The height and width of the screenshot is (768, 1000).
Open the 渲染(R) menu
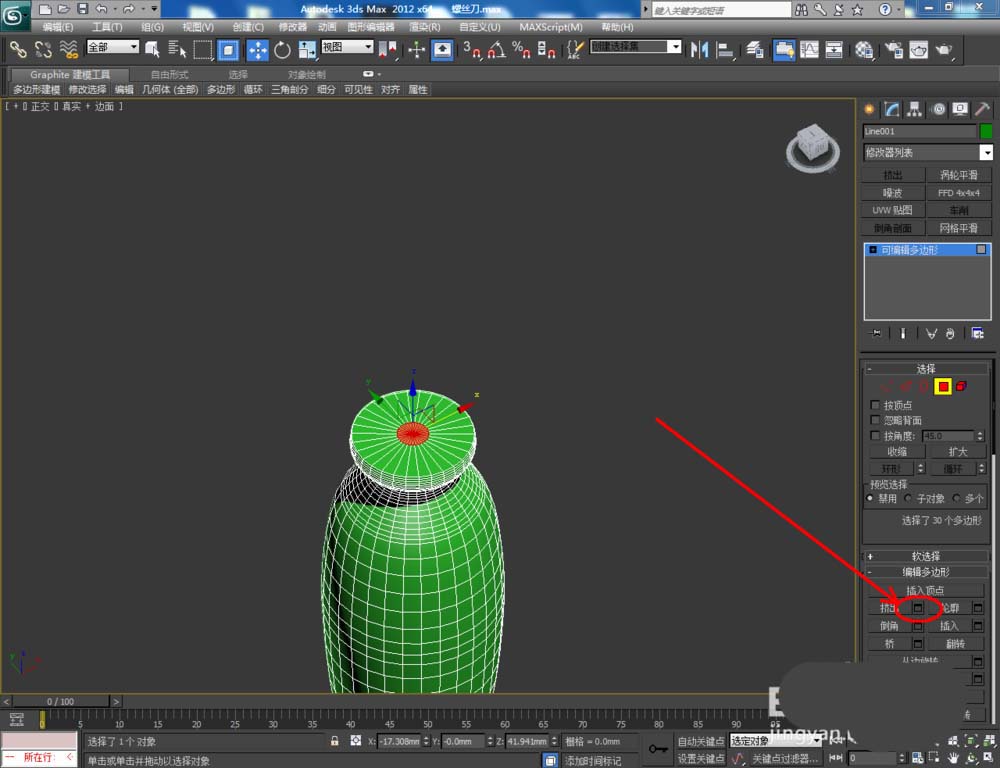click(425, 27)
